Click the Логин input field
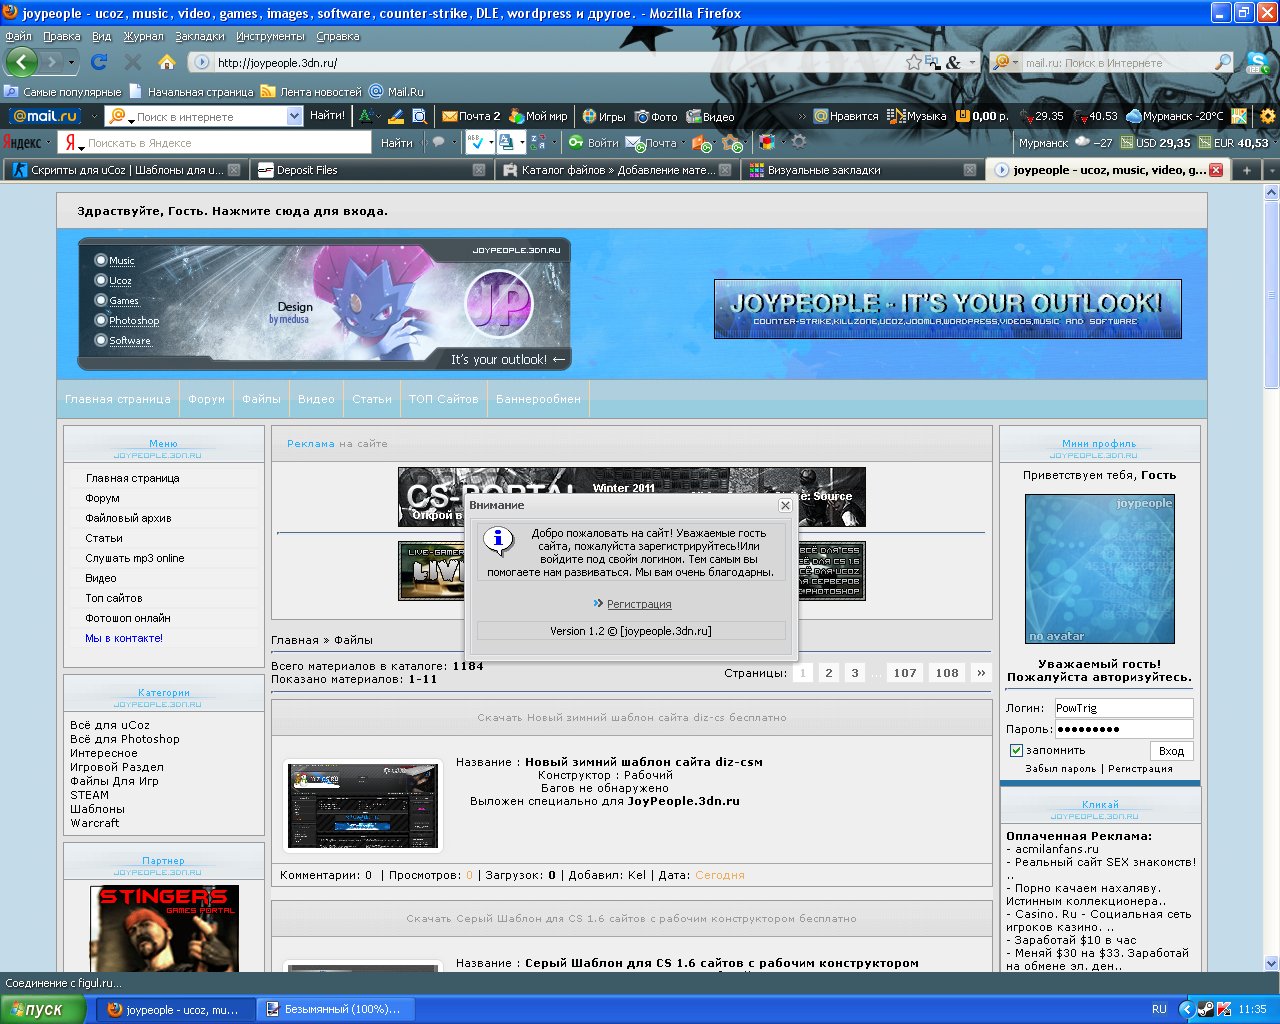This screenshot has height=1024, width=1280. tap(1124, 708)
